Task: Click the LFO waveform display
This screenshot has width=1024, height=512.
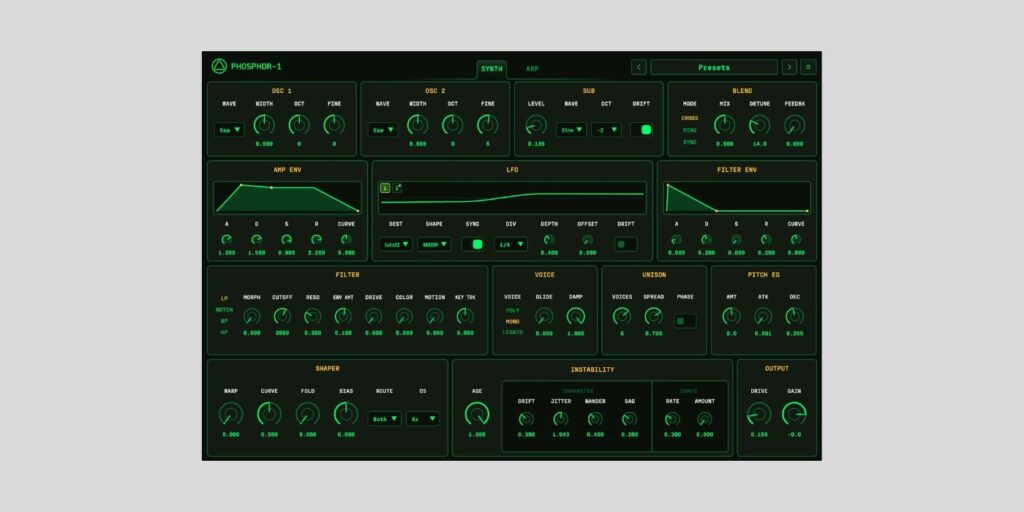Action: point(512,198)
